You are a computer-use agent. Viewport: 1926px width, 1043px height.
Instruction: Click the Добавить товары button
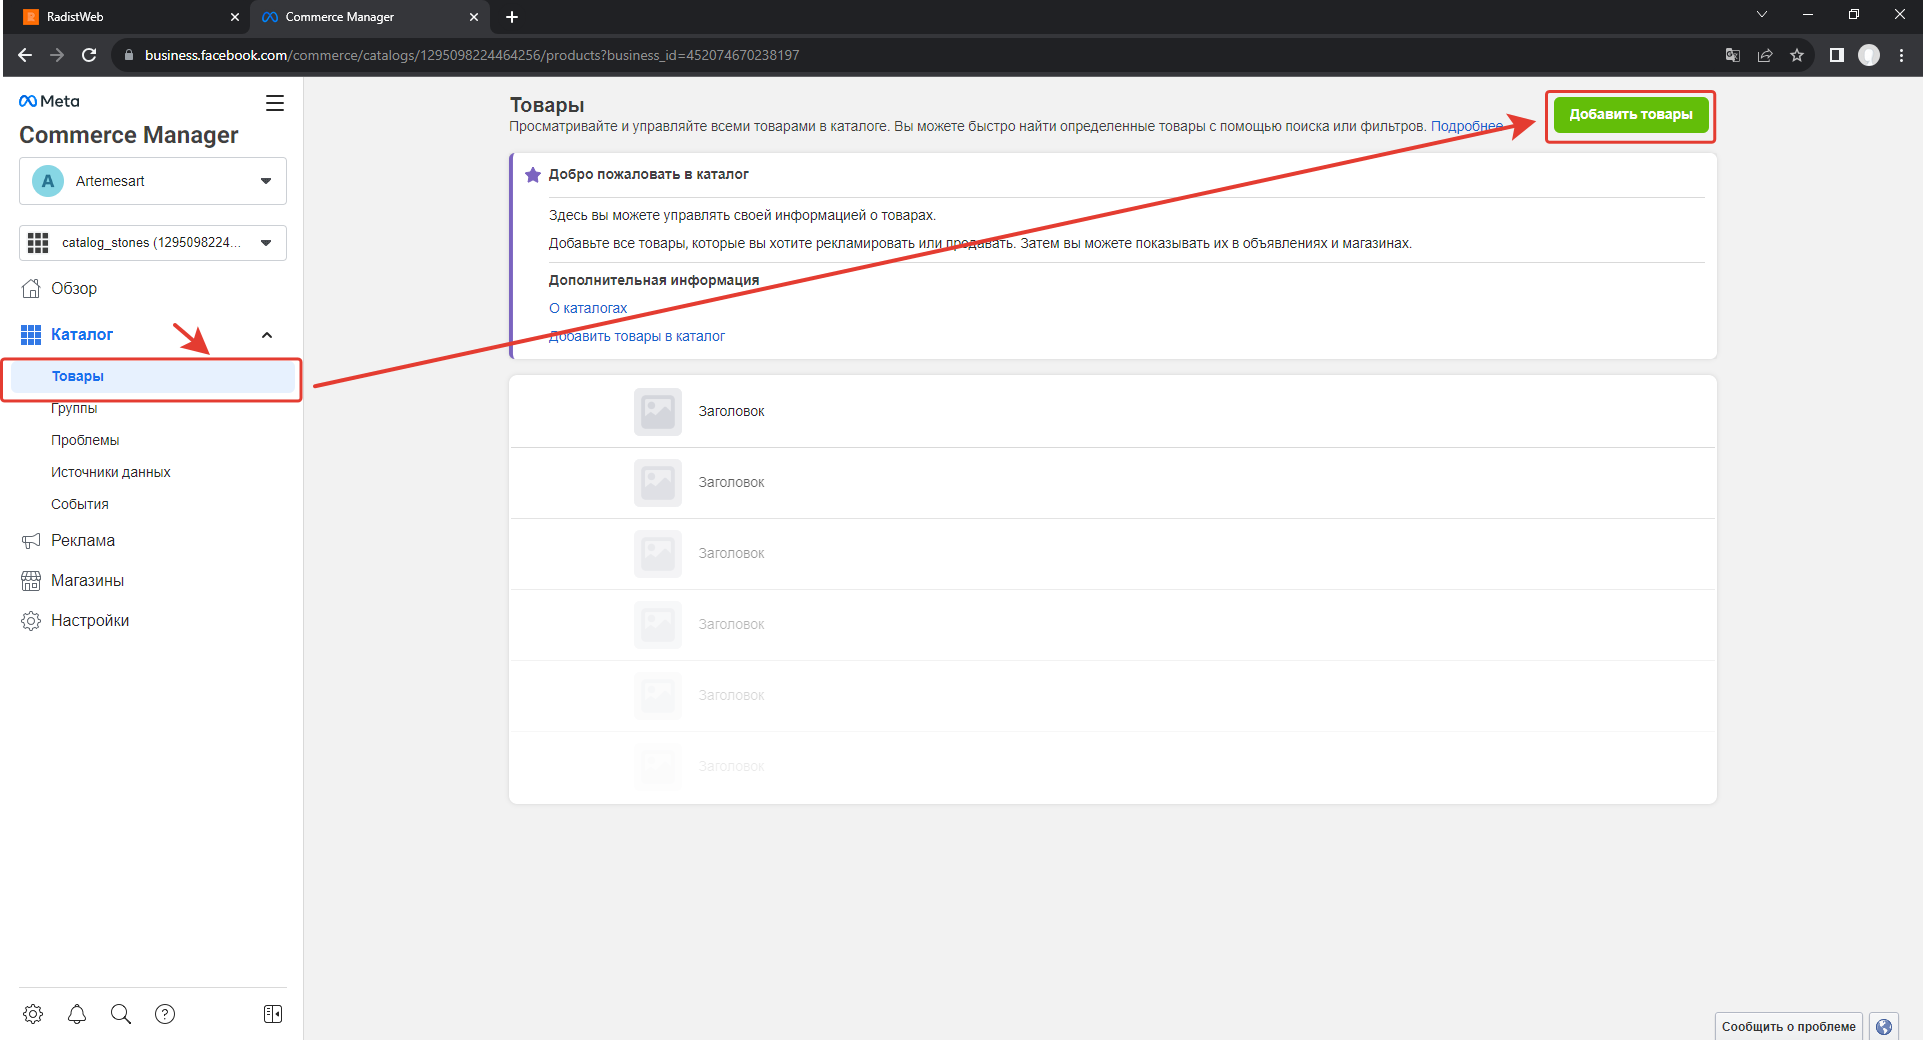(x=1631, y=115)
